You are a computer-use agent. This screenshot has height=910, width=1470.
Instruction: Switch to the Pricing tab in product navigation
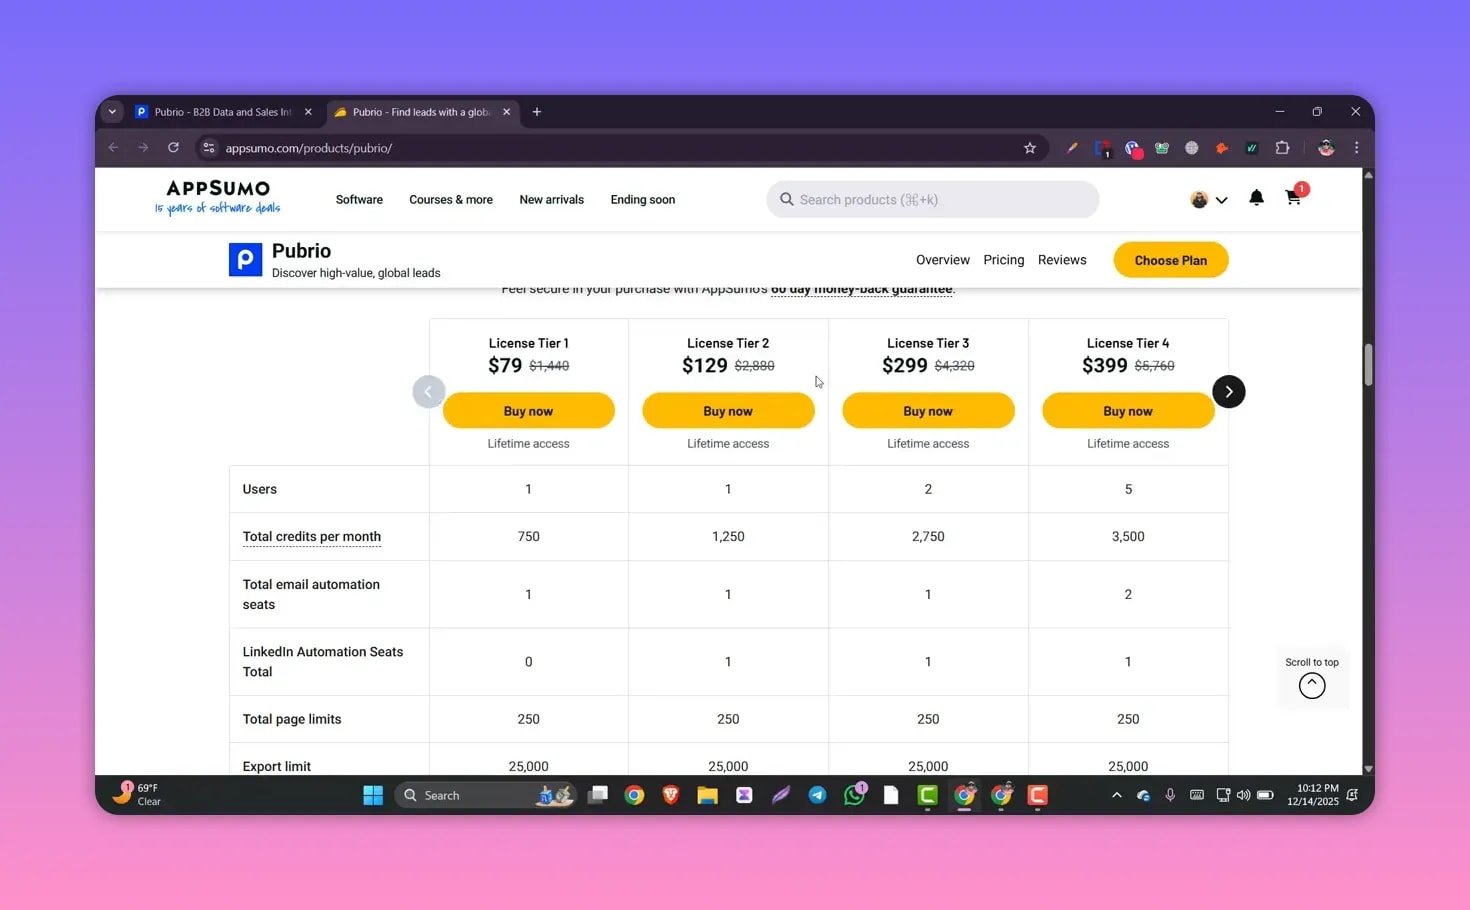click(x=1003, y=259)
